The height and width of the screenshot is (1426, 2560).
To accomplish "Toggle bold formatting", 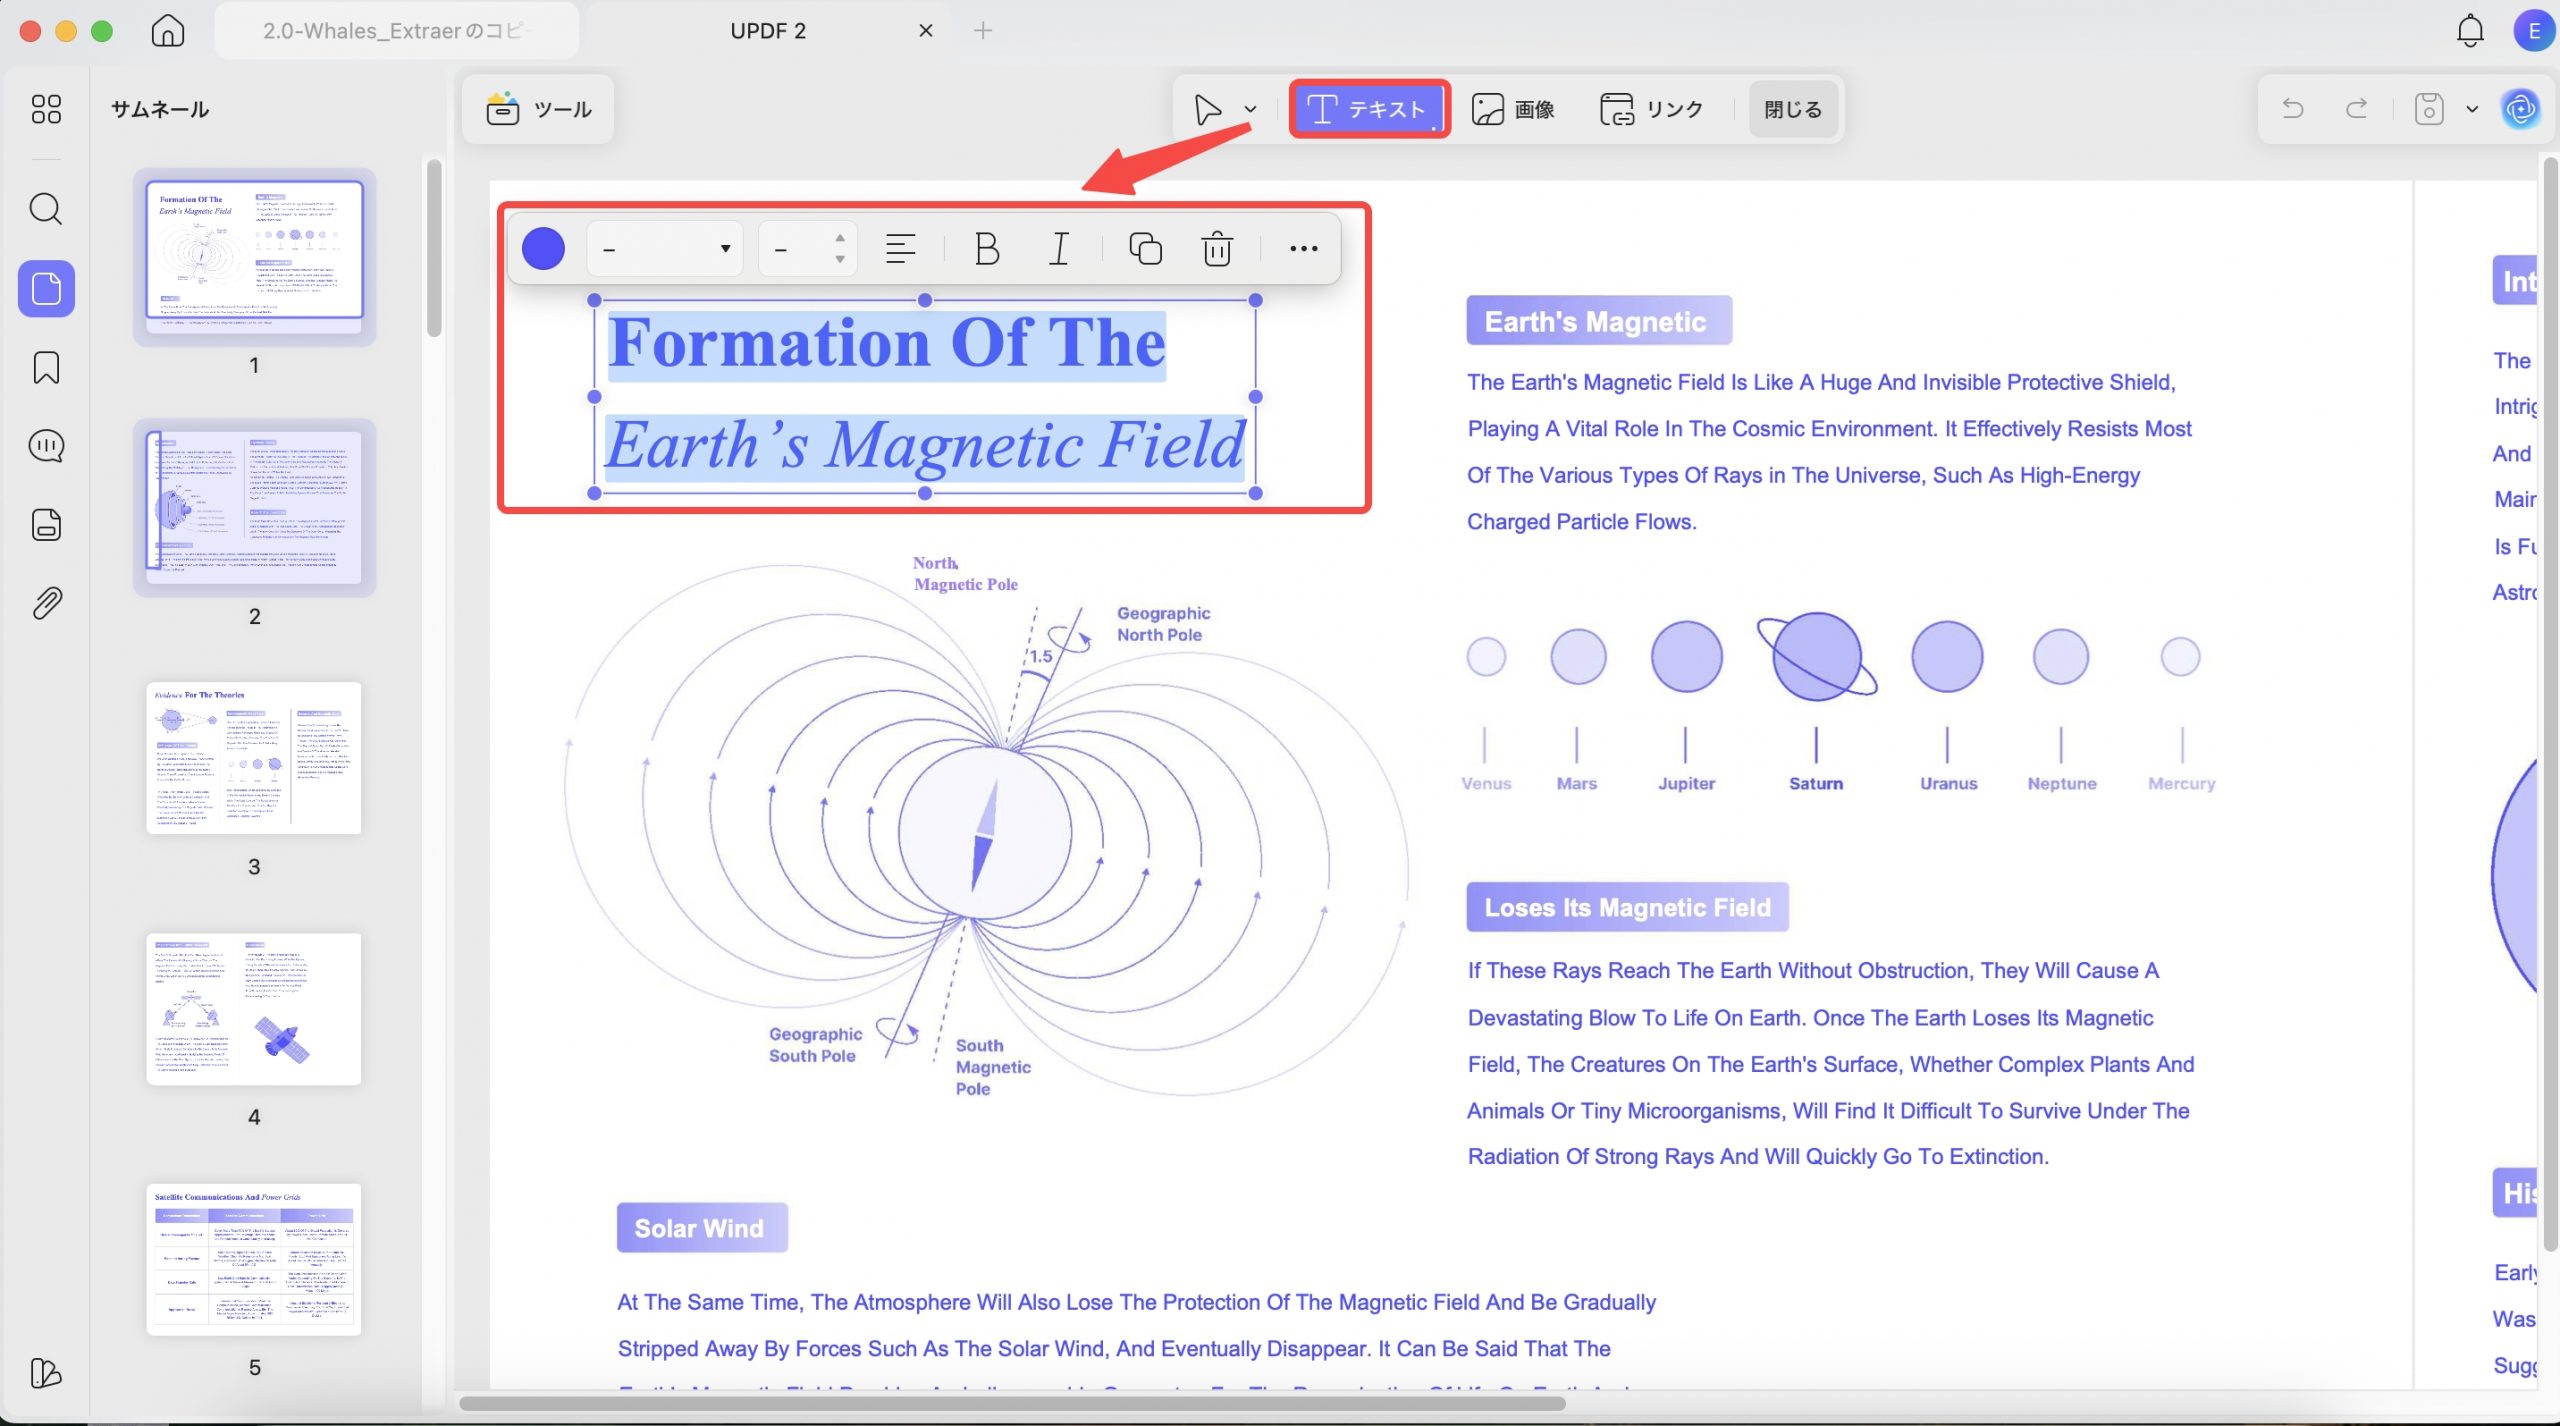I will click(x=987, y=248).
